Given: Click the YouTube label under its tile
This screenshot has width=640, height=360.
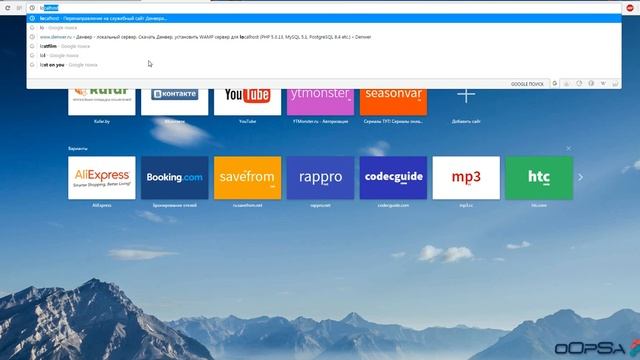Looking at the screenshot, I should point(247,121).
